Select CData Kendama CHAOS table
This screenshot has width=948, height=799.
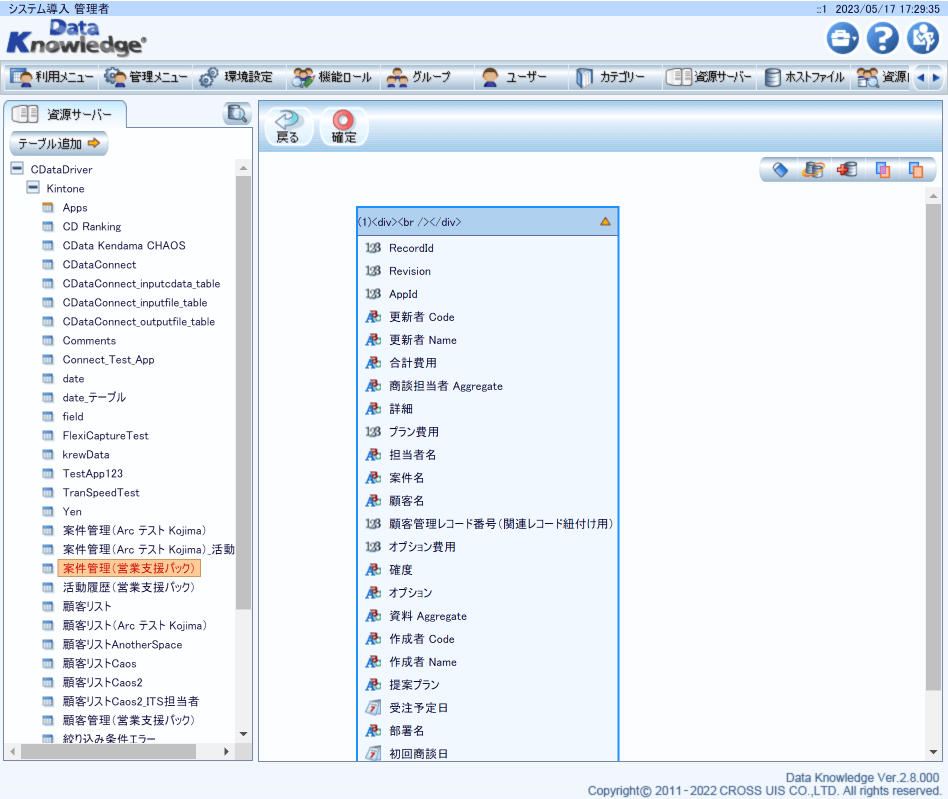click(x=124, y=245)
